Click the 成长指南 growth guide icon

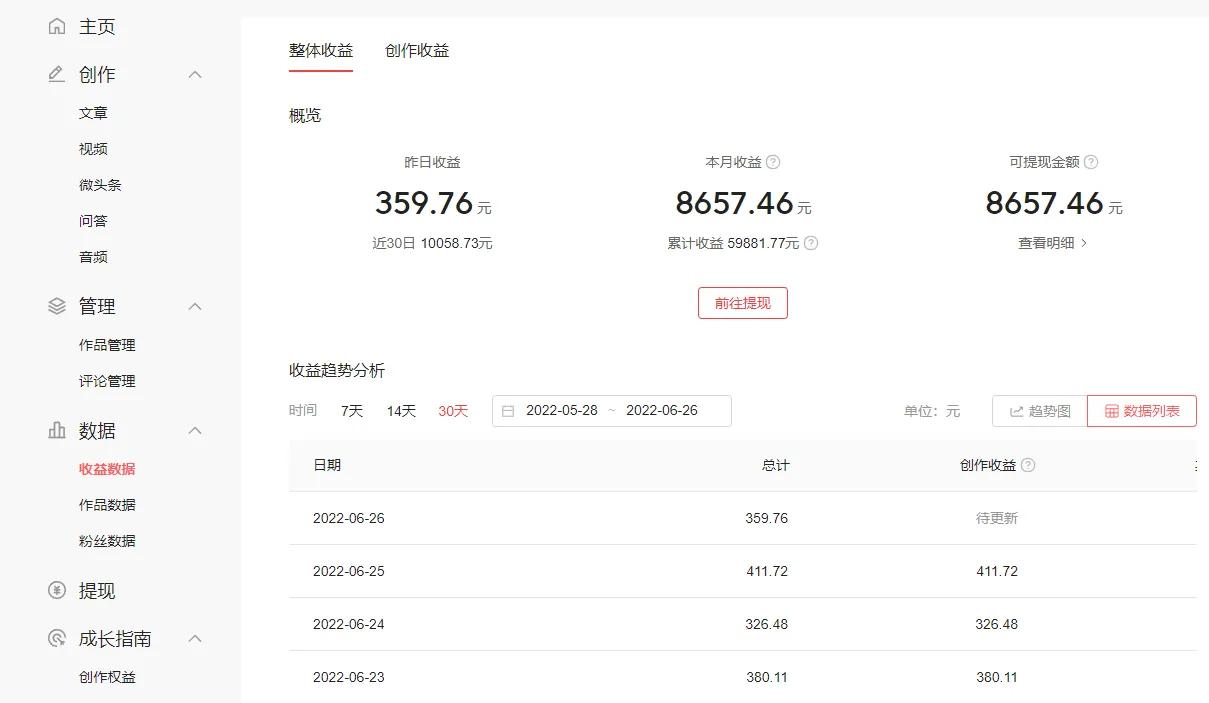[57, 638]
